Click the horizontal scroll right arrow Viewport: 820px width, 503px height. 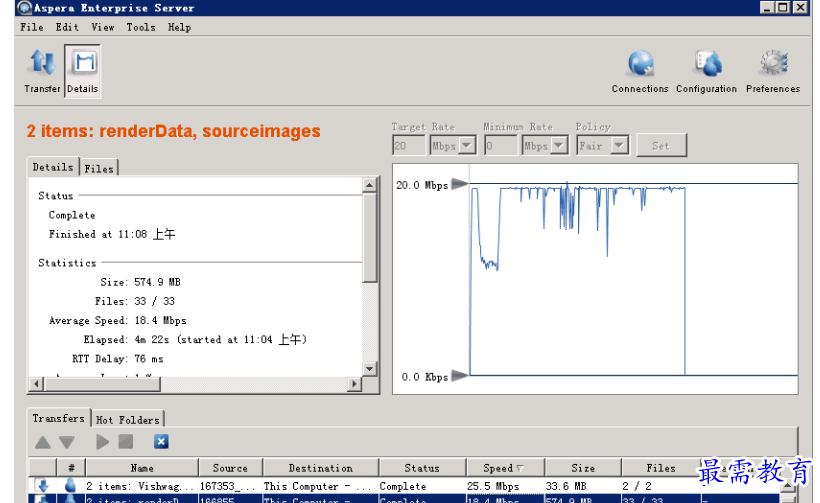[354, 384]
